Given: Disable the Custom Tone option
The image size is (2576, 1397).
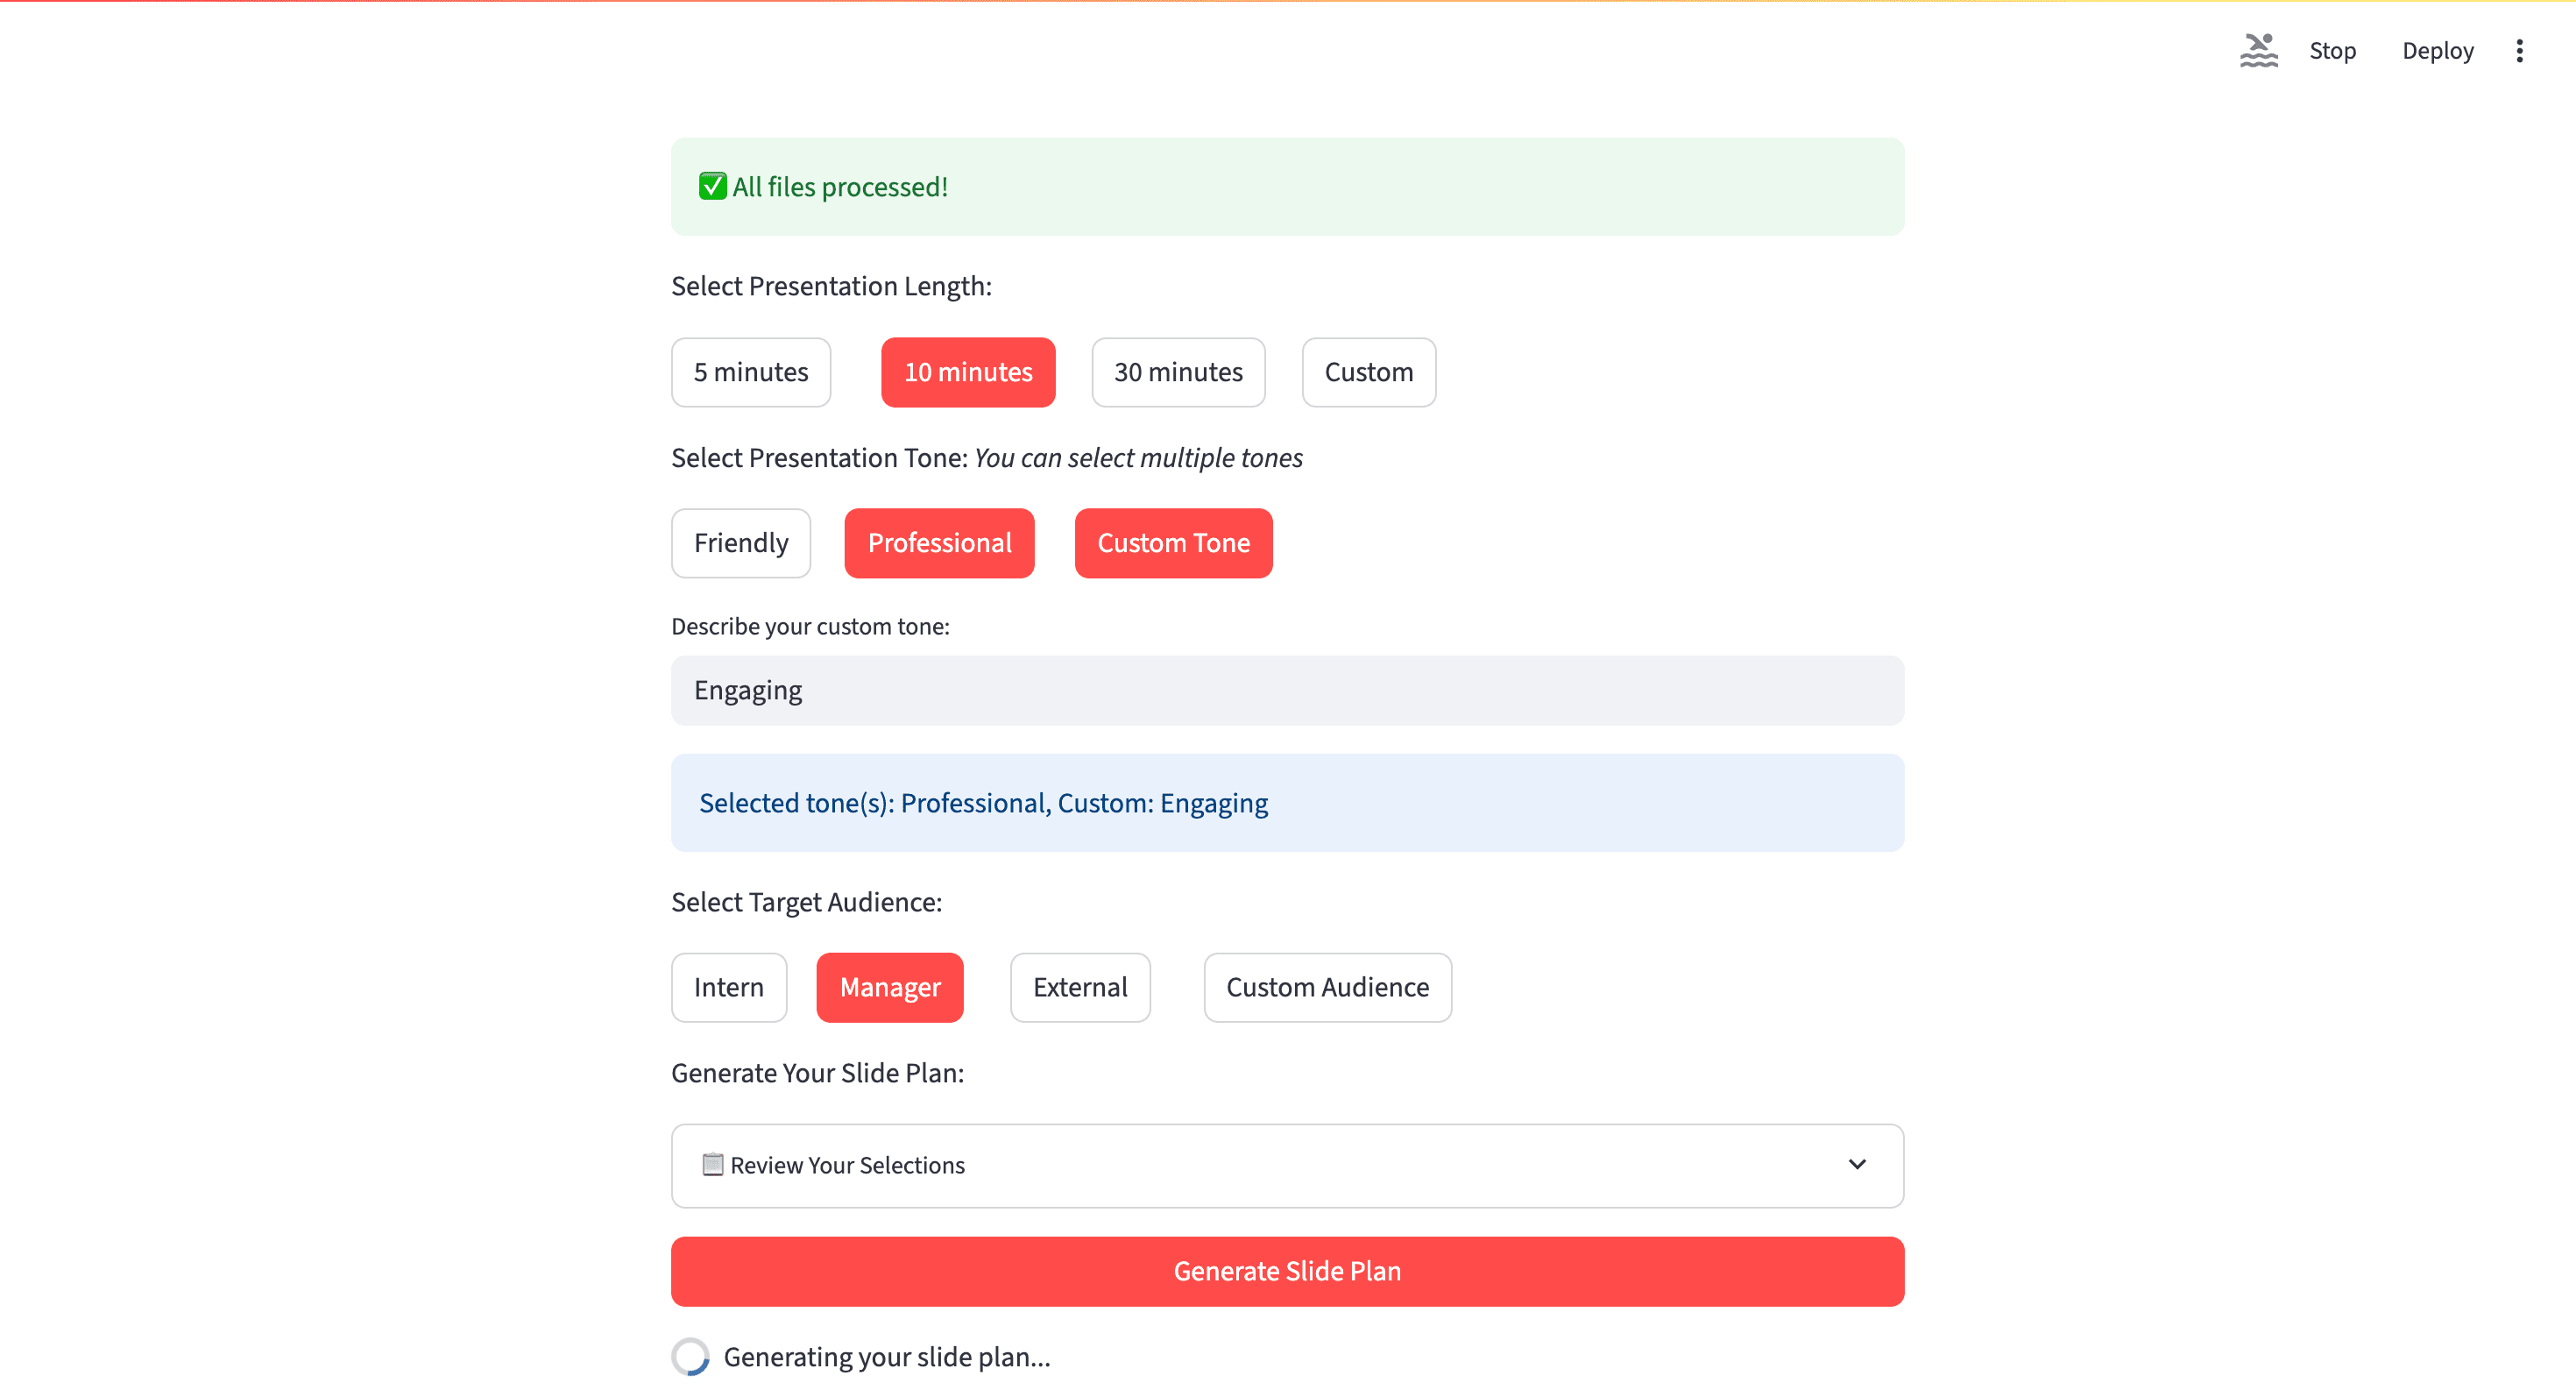Looking at the screenshot, I should click(1172, 543).
